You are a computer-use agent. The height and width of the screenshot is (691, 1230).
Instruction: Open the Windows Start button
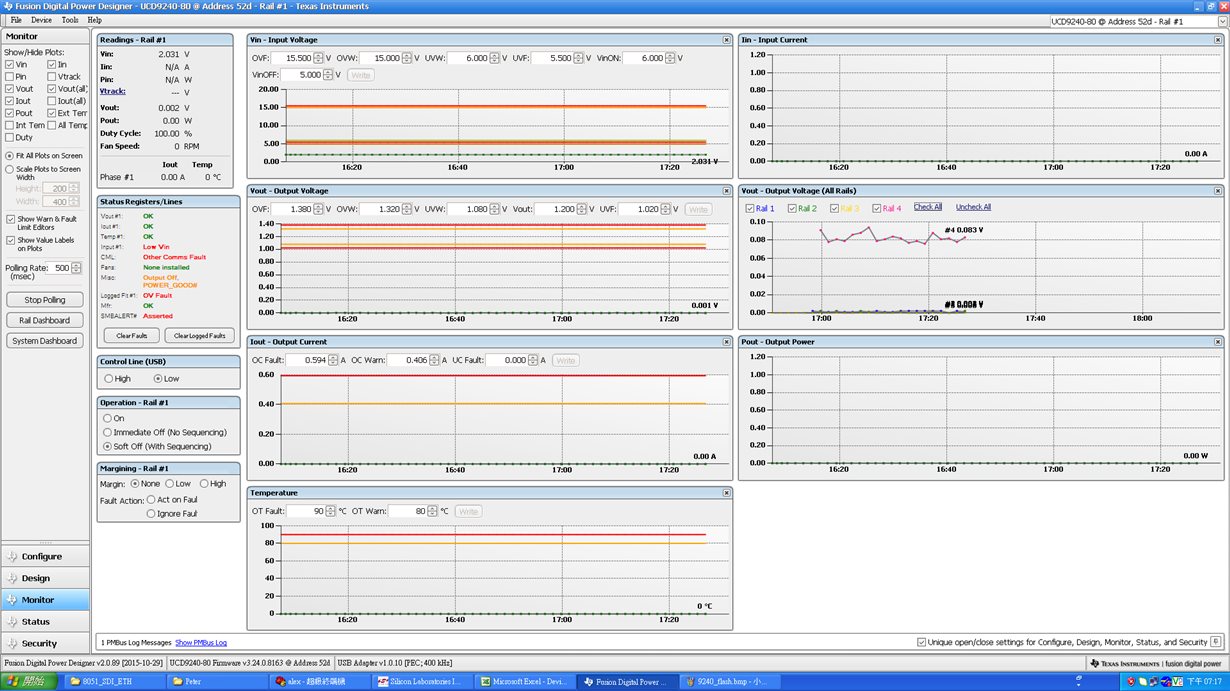tap(30, 681)
